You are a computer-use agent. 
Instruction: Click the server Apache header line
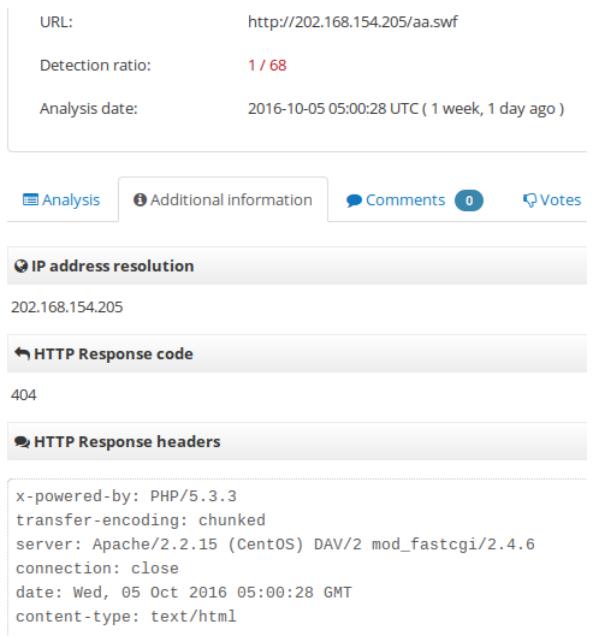[x=275, y=544]
